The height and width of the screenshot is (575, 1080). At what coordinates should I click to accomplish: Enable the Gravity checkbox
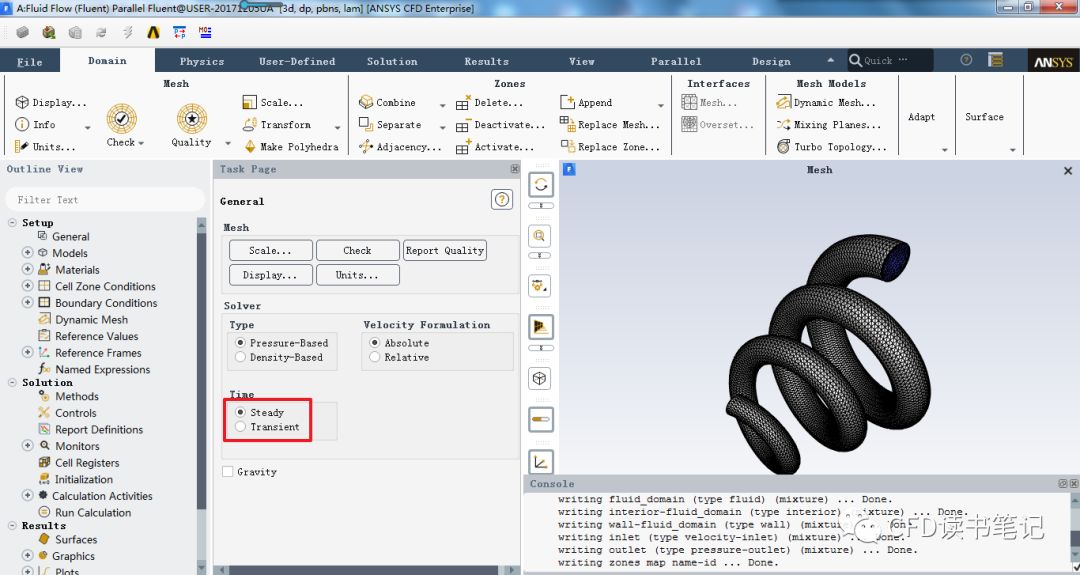(x=228, y=472)
